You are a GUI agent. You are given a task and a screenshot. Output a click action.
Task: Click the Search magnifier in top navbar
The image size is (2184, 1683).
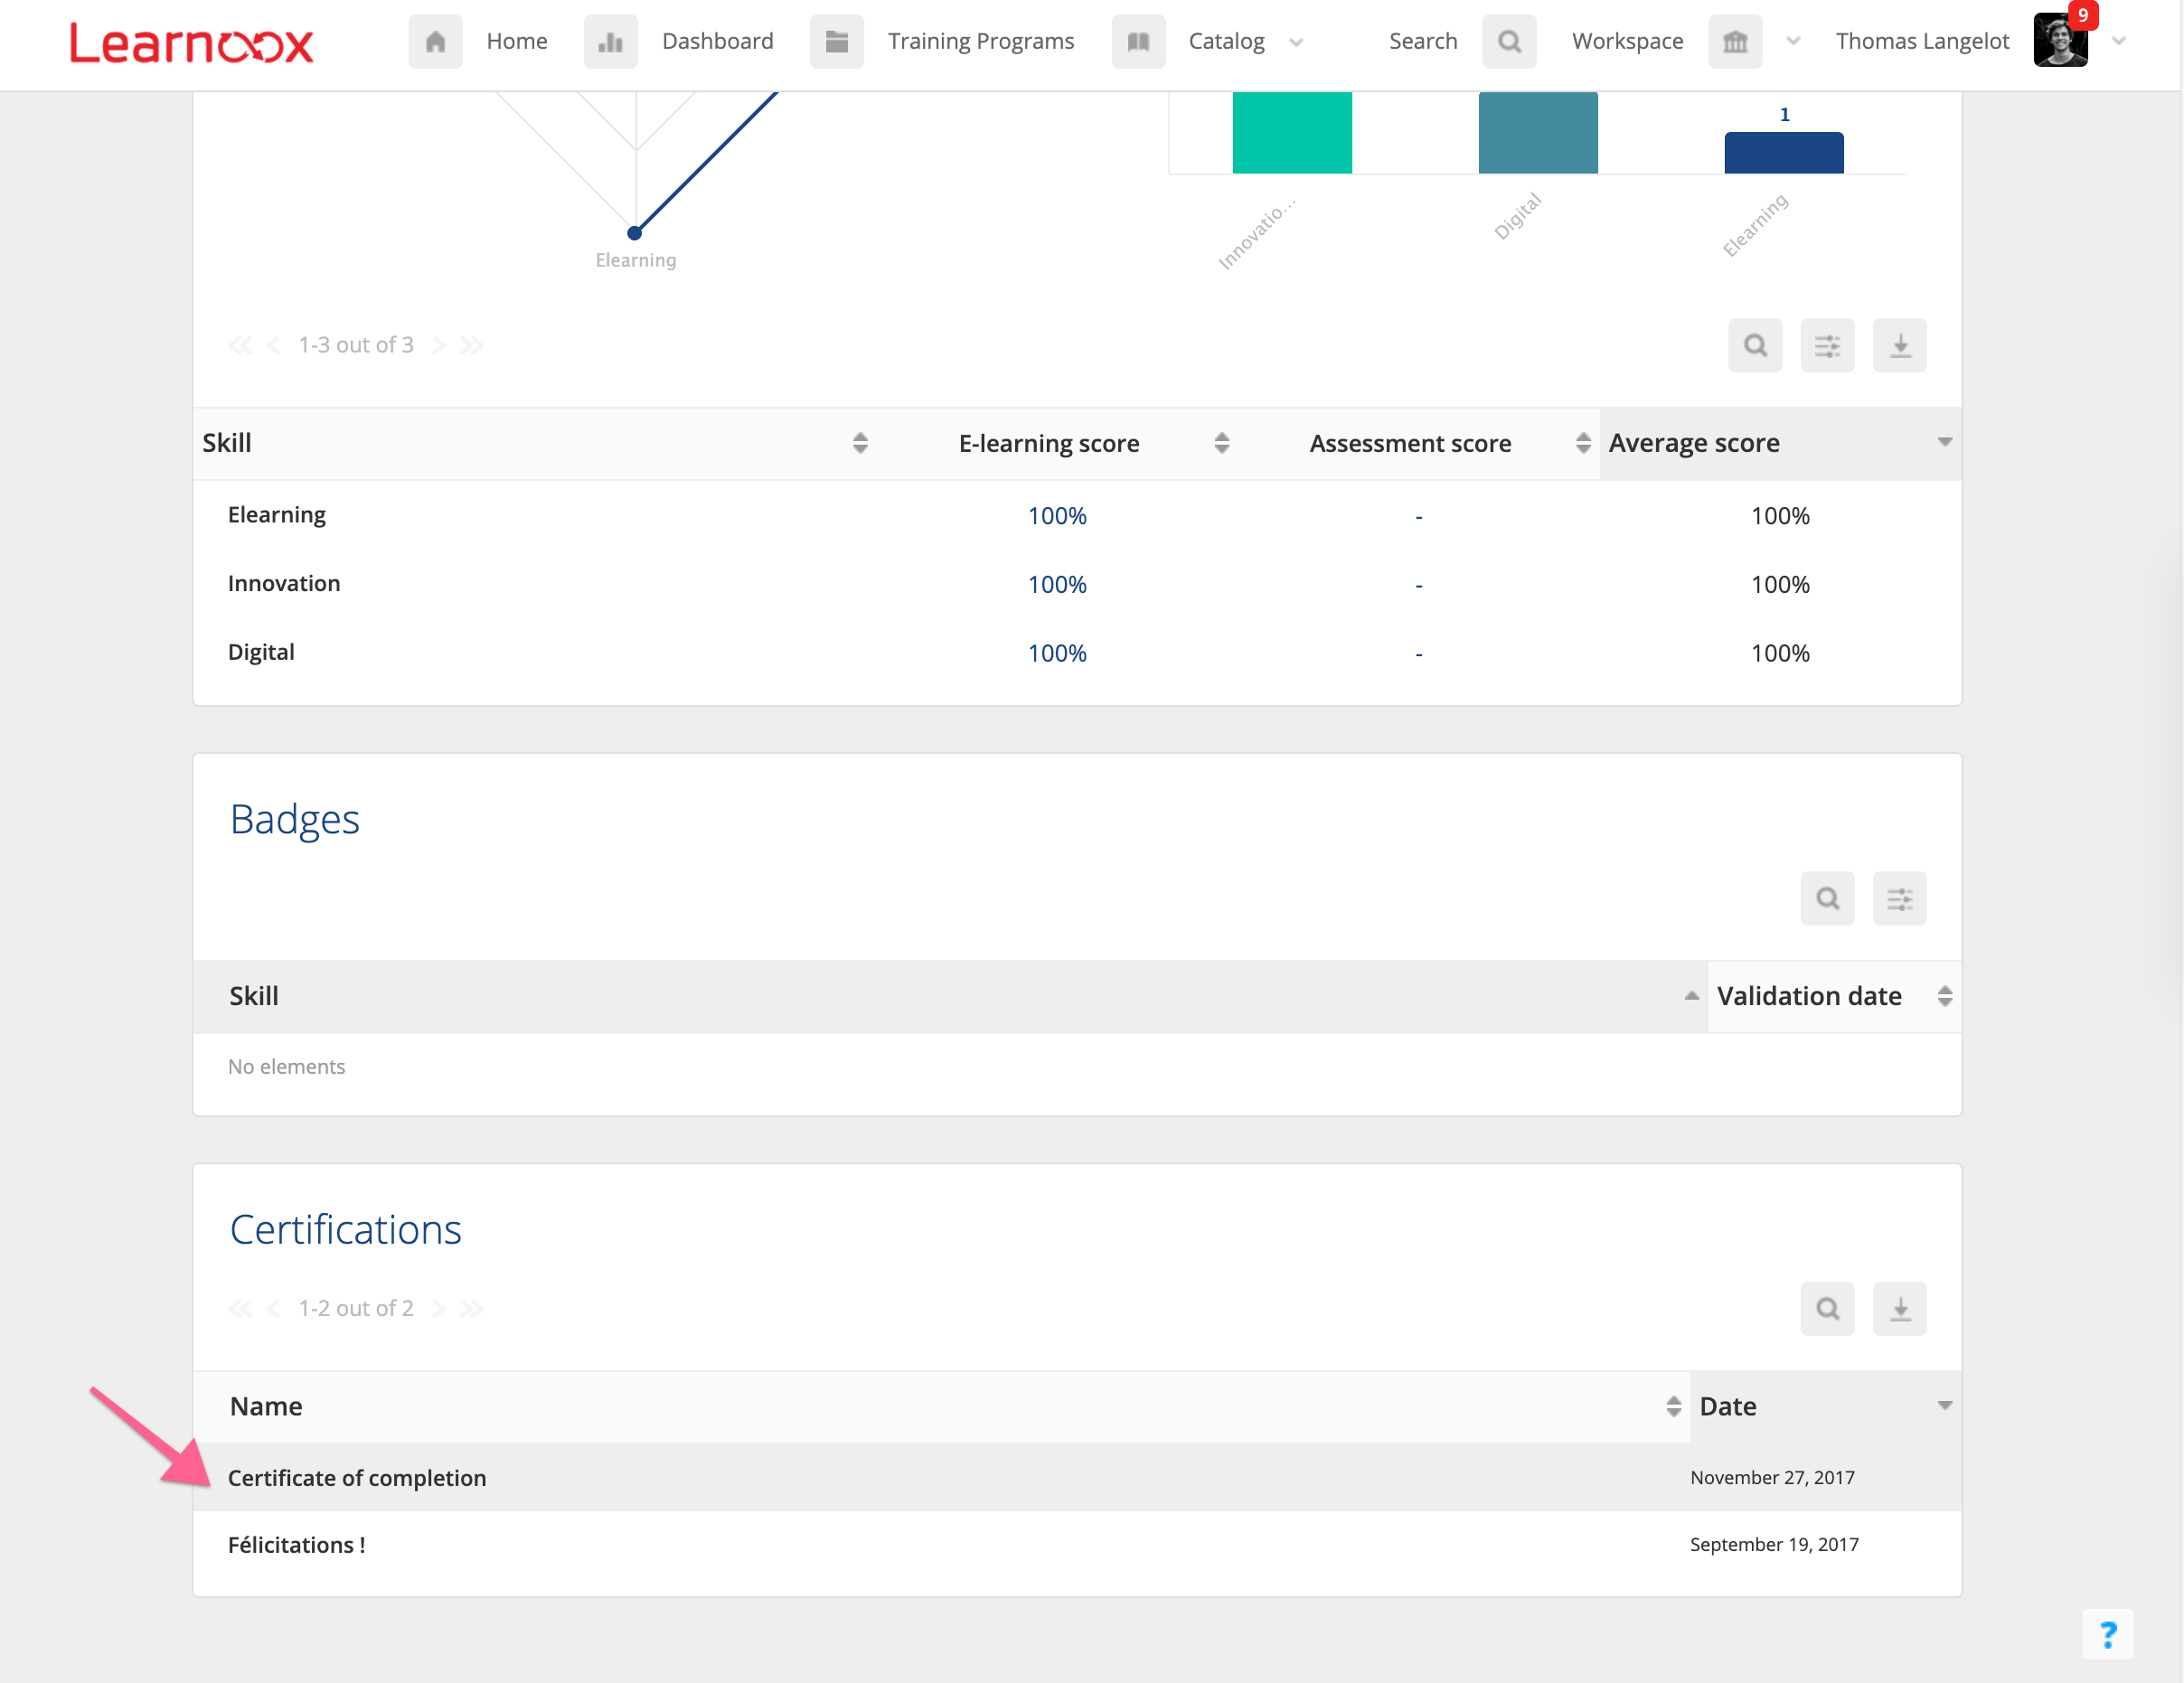click(1509, 41)
